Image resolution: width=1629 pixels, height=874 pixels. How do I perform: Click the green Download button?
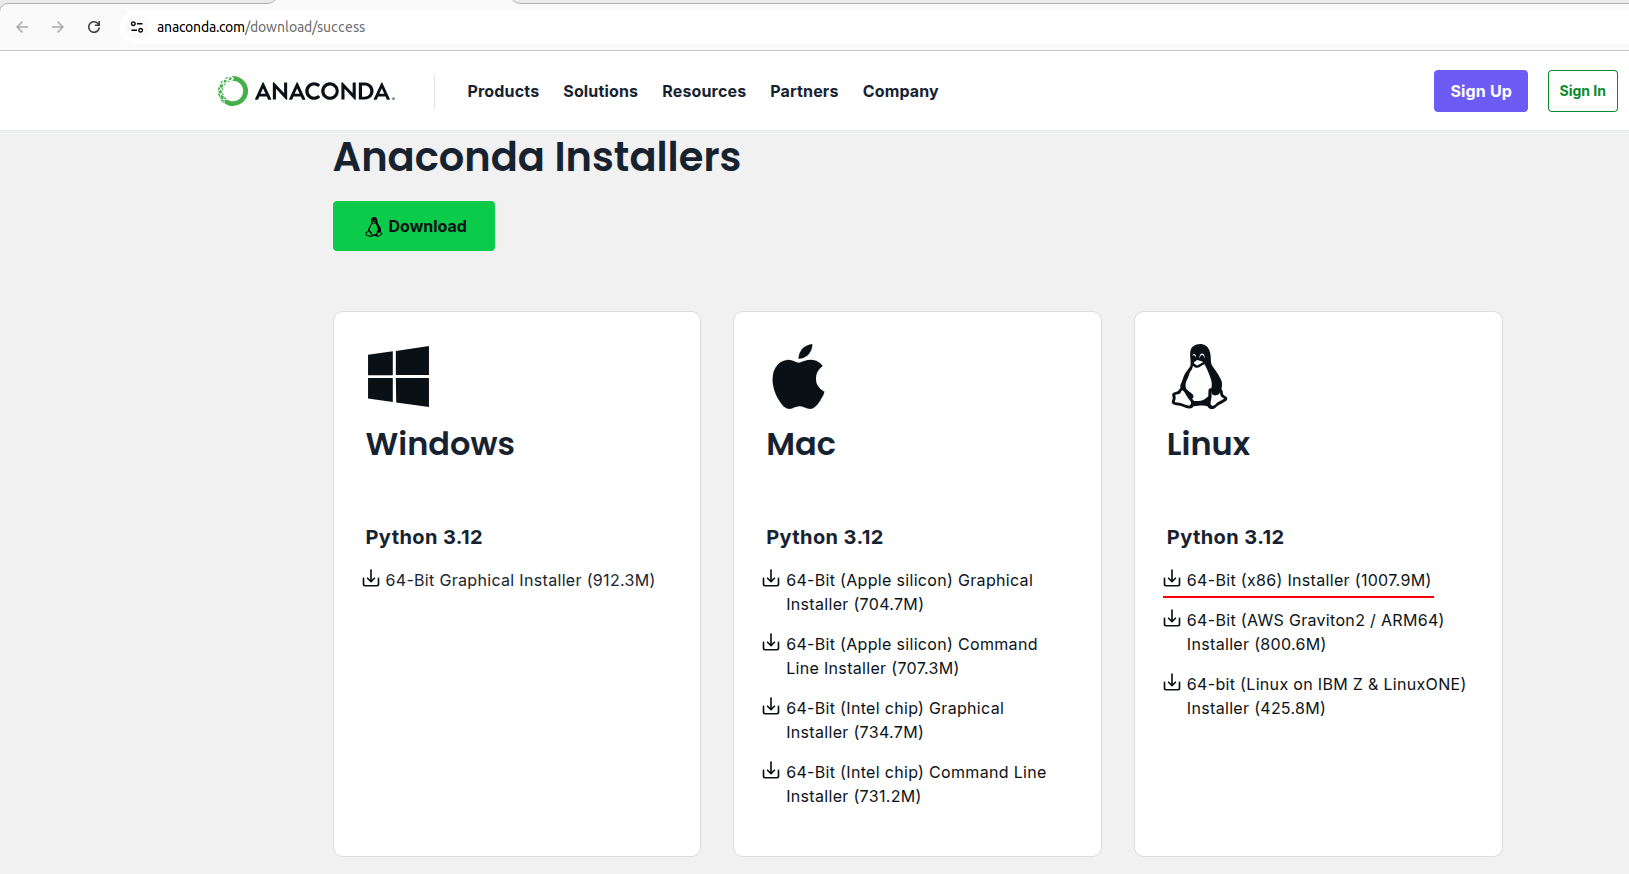414,226
